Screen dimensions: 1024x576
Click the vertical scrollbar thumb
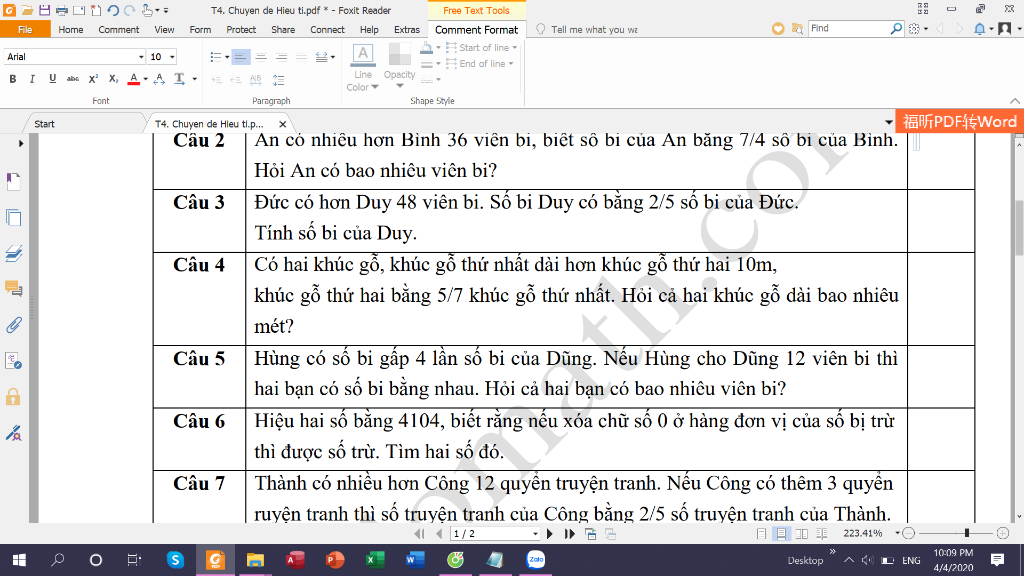pyautogui.click(x=1018, y=227)
